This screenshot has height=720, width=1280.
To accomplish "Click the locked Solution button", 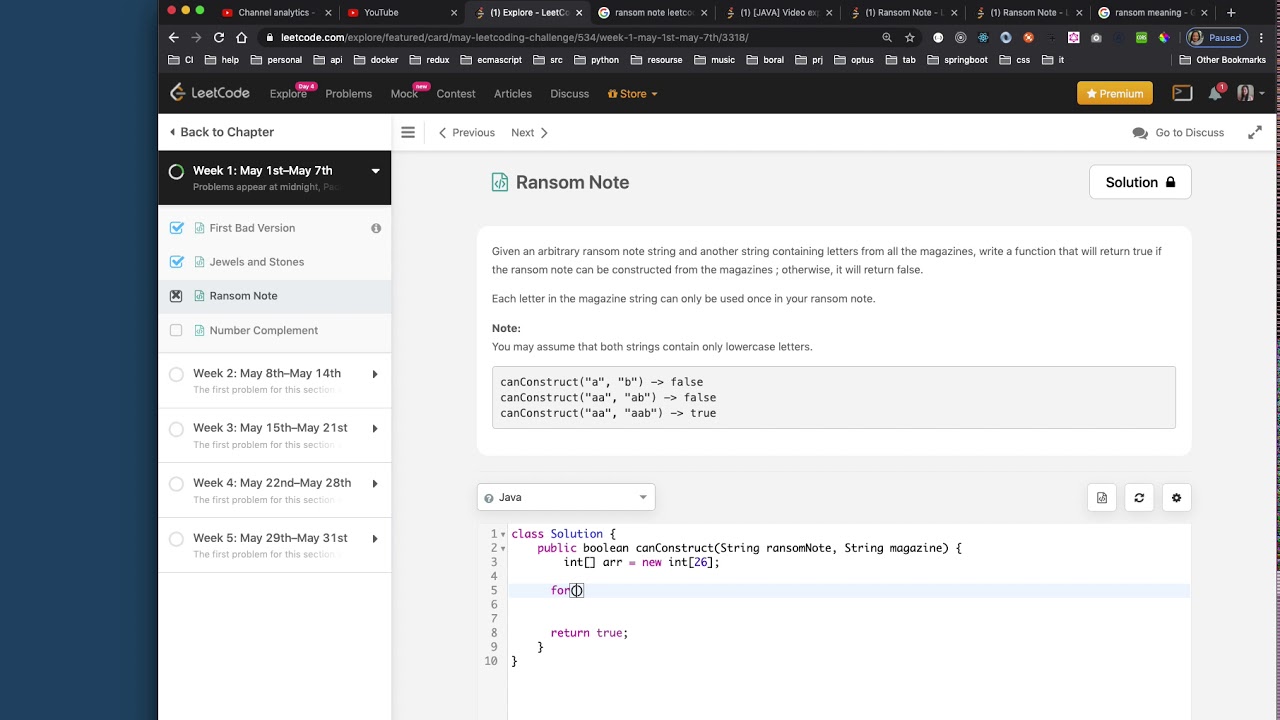I will (x=1140, y=182).
